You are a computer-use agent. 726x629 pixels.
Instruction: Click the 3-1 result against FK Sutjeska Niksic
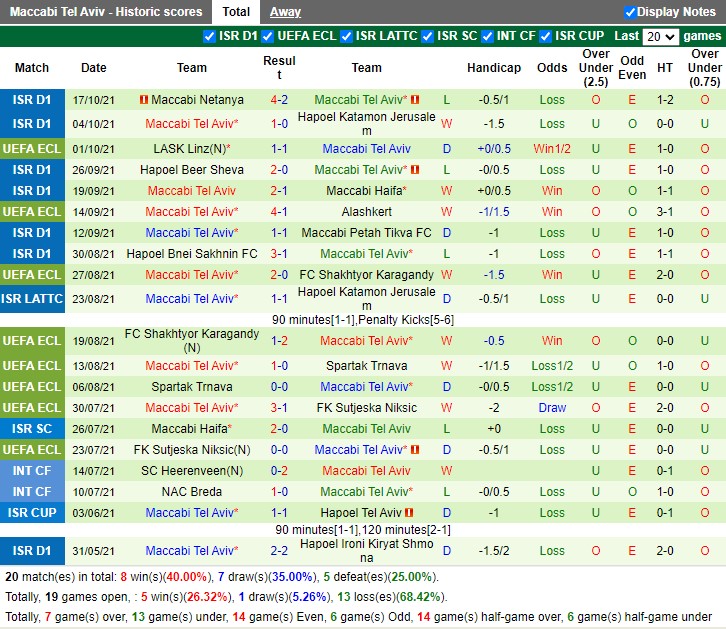click(x=279, y=408)
